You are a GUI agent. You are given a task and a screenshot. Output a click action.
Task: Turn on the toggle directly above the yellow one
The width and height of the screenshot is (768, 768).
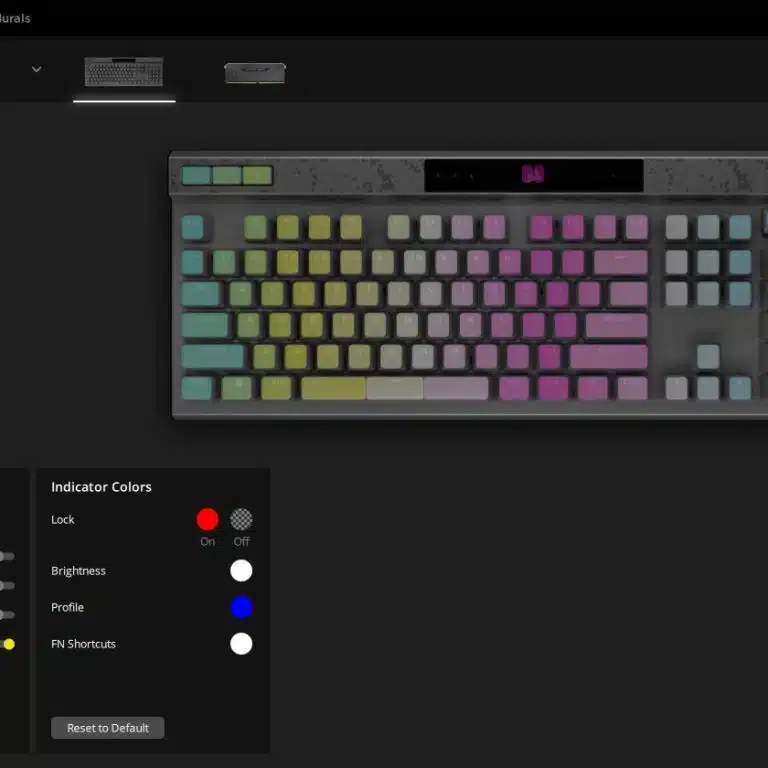point(7,615)
